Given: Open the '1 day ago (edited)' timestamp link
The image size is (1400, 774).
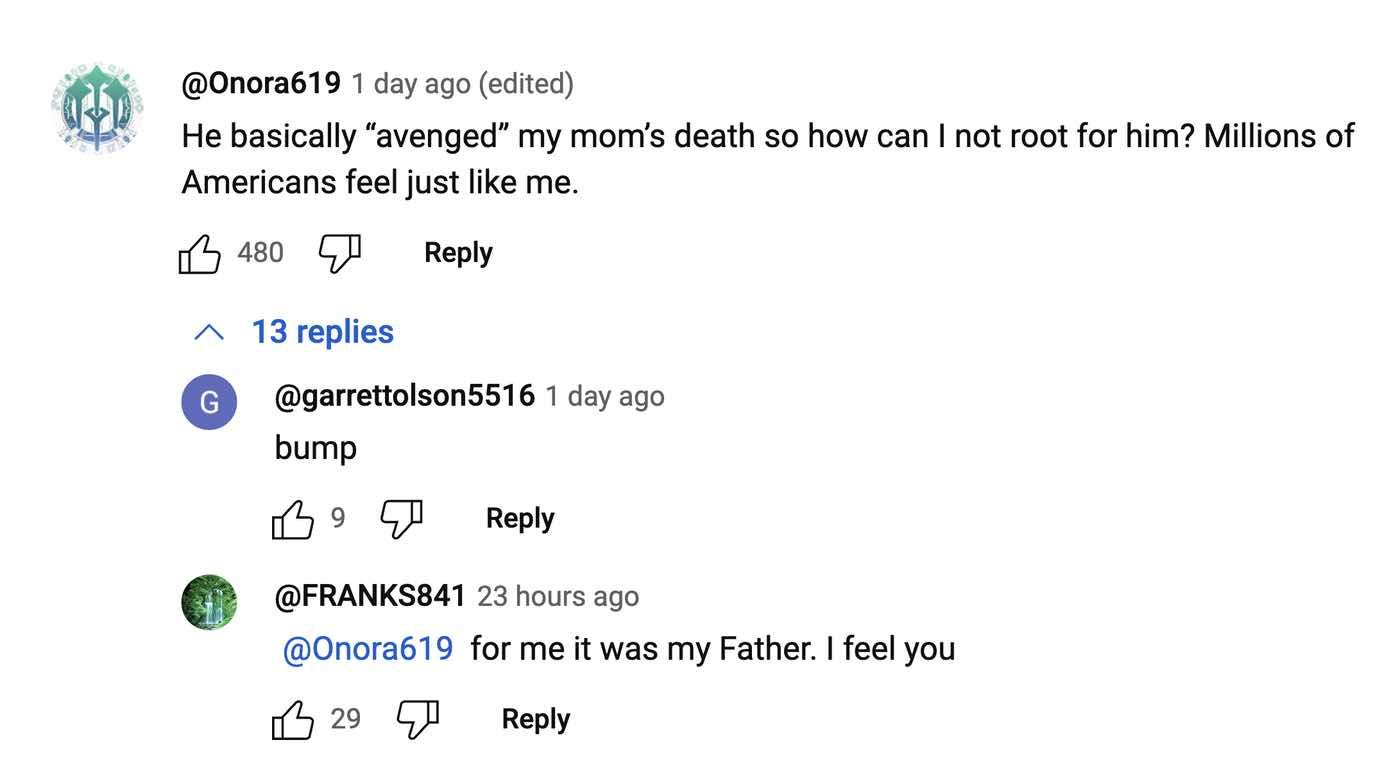Looking at the screenshot, I should coord(462,84).
